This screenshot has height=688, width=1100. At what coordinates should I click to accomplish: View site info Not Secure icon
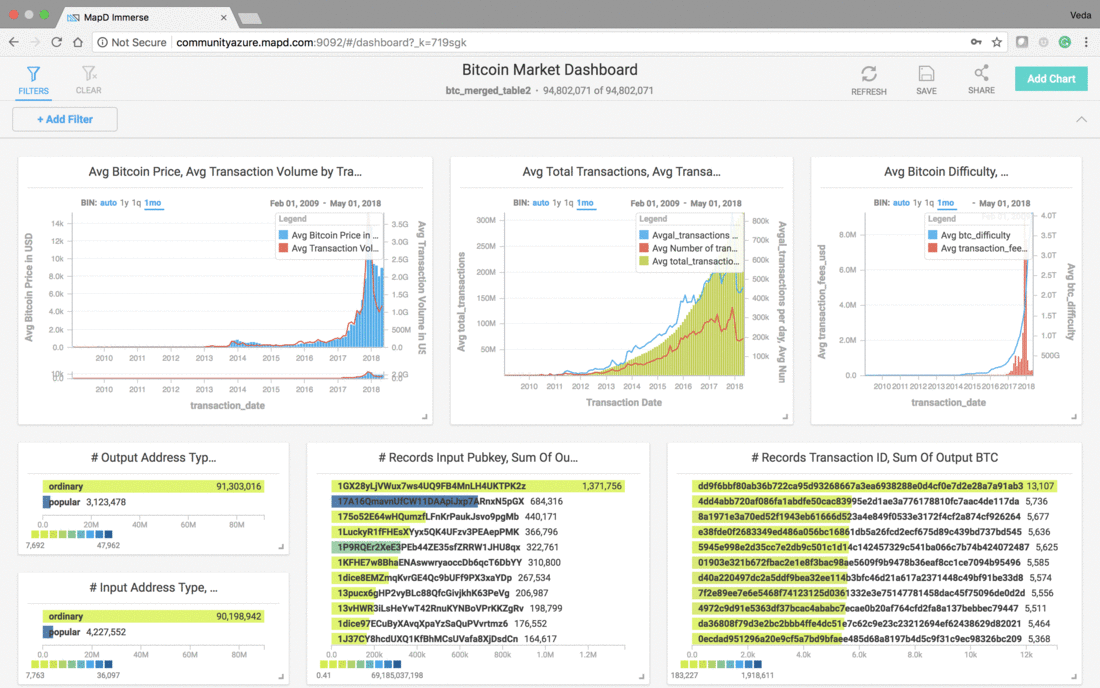132,42
